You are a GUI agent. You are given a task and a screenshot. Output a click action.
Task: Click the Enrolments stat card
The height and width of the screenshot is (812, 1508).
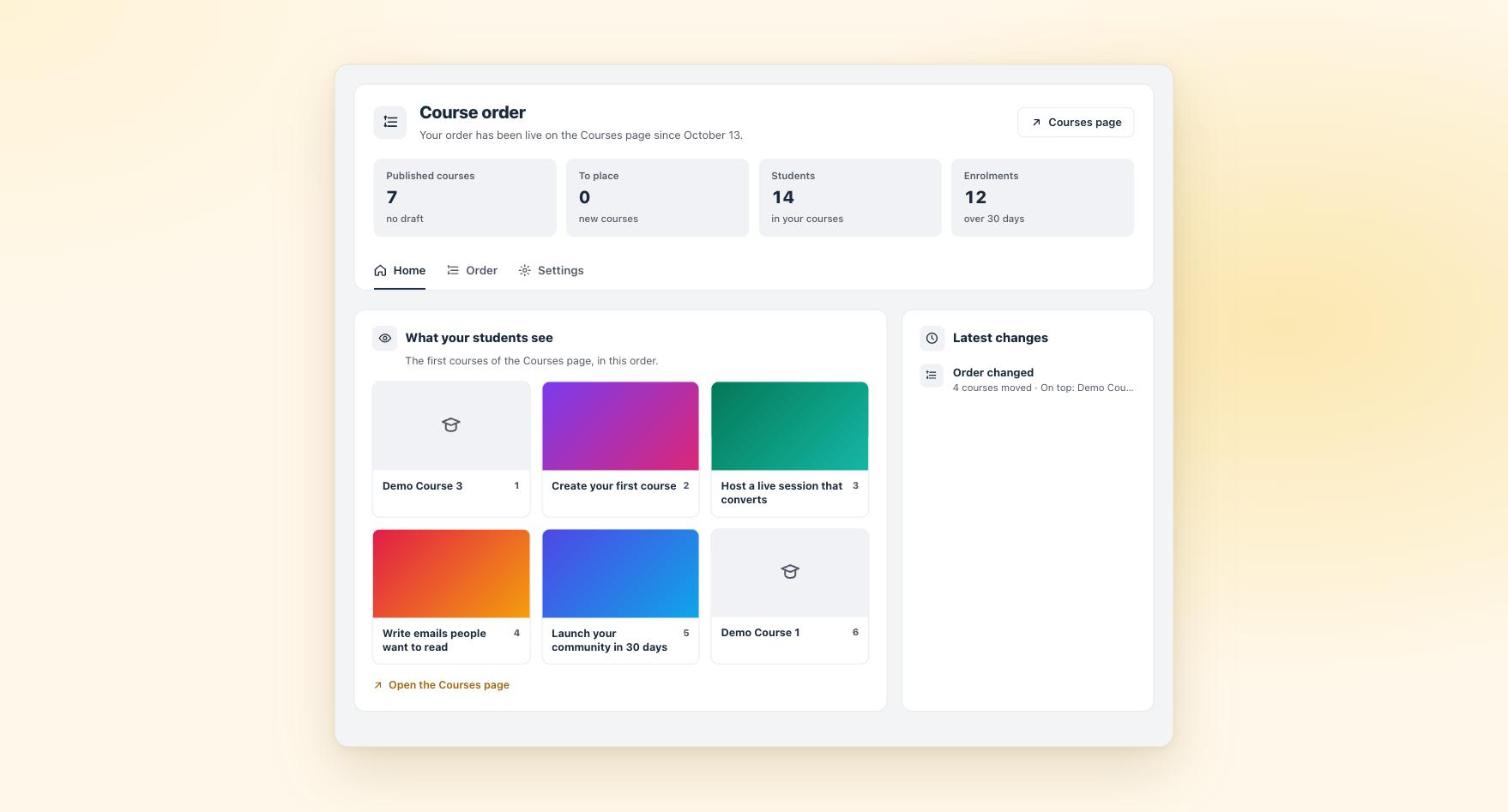pos(1043,198)
